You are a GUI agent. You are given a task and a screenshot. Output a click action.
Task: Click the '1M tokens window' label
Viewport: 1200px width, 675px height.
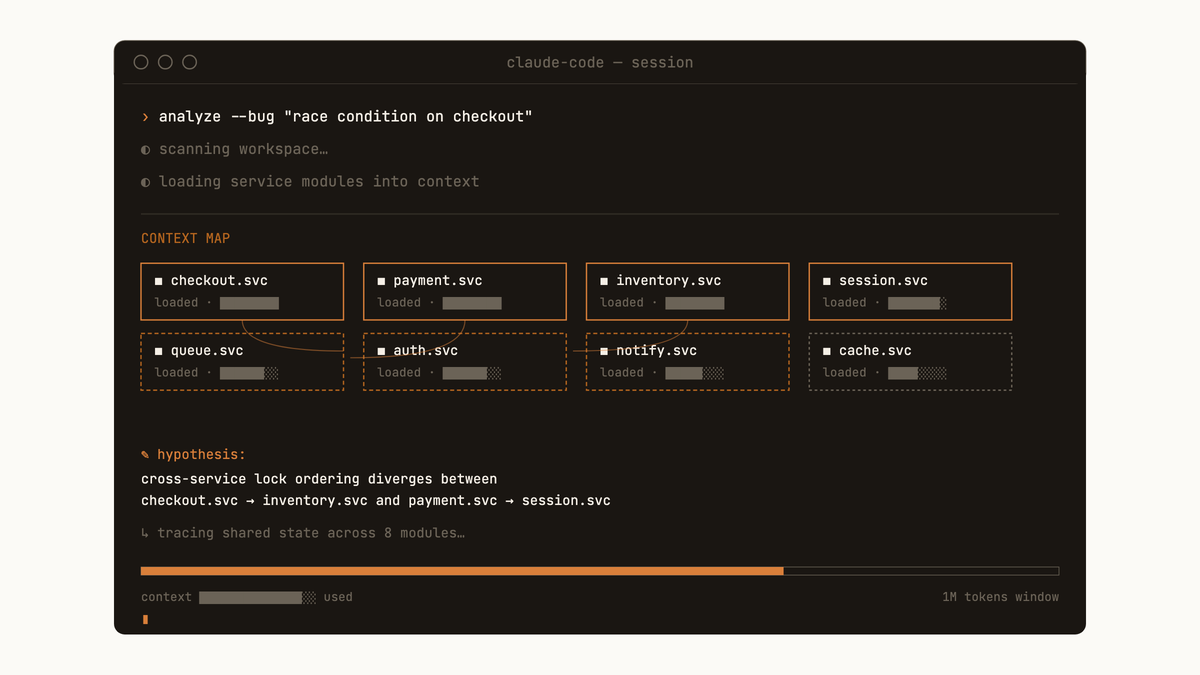1000,597
